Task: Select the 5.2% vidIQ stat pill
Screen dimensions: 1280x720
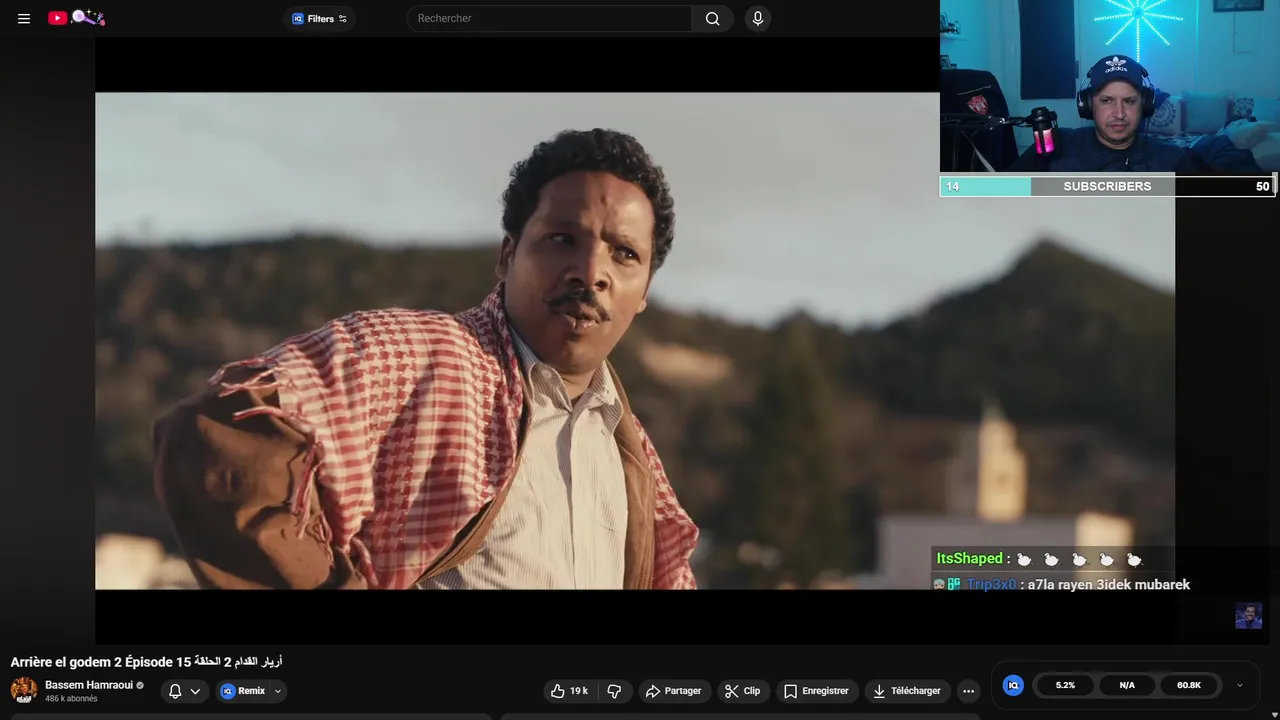Action: tap(1065, 685)
